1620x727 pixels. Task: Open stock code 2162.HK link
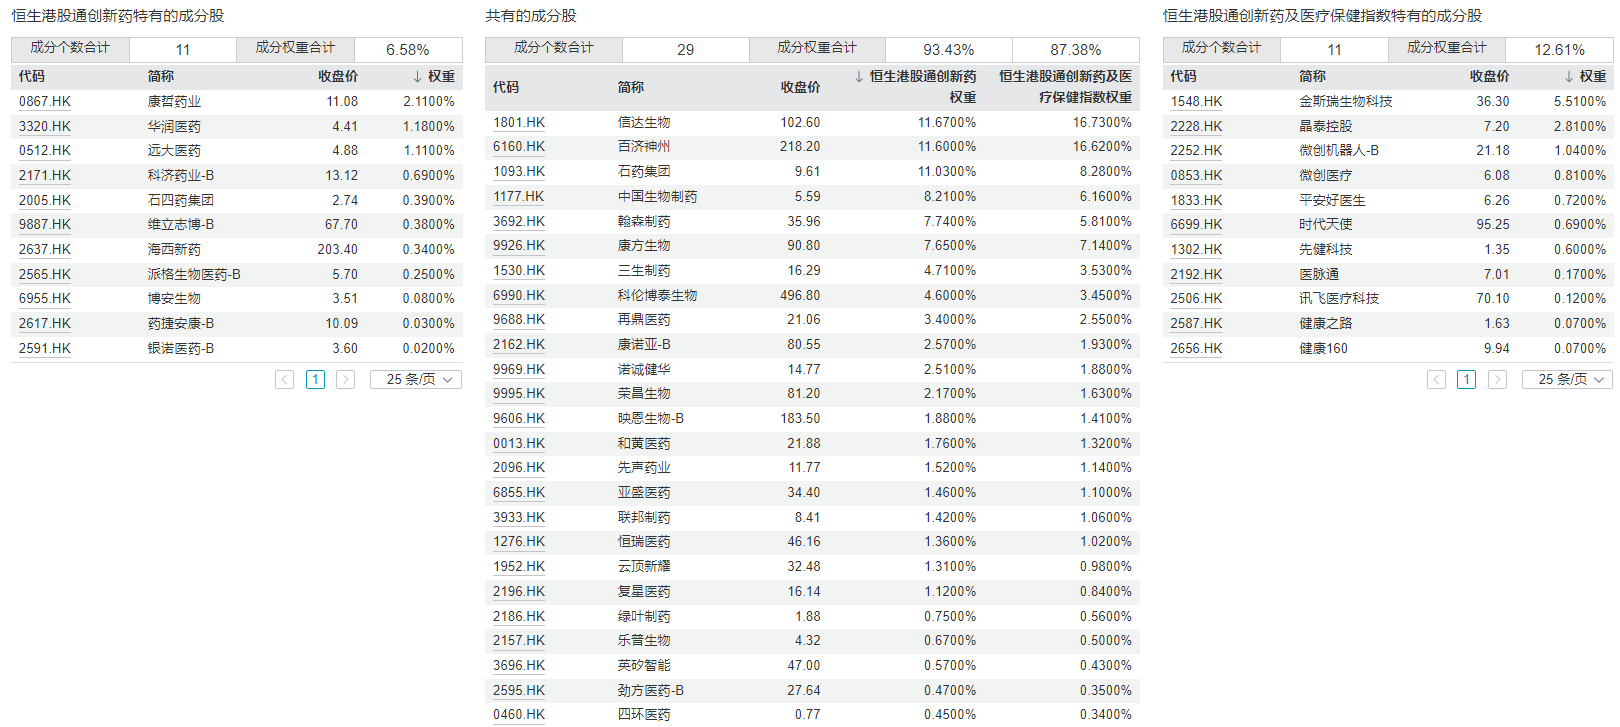[519, 345]
